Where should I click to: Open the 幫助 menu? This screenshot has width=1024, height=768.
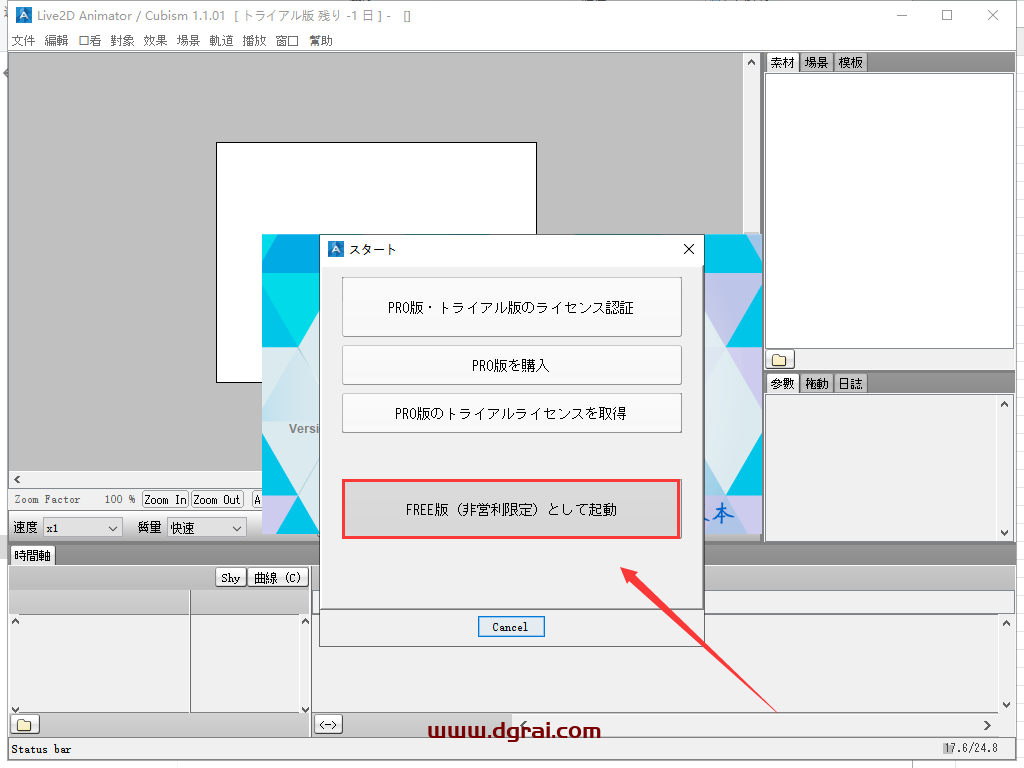321,40
